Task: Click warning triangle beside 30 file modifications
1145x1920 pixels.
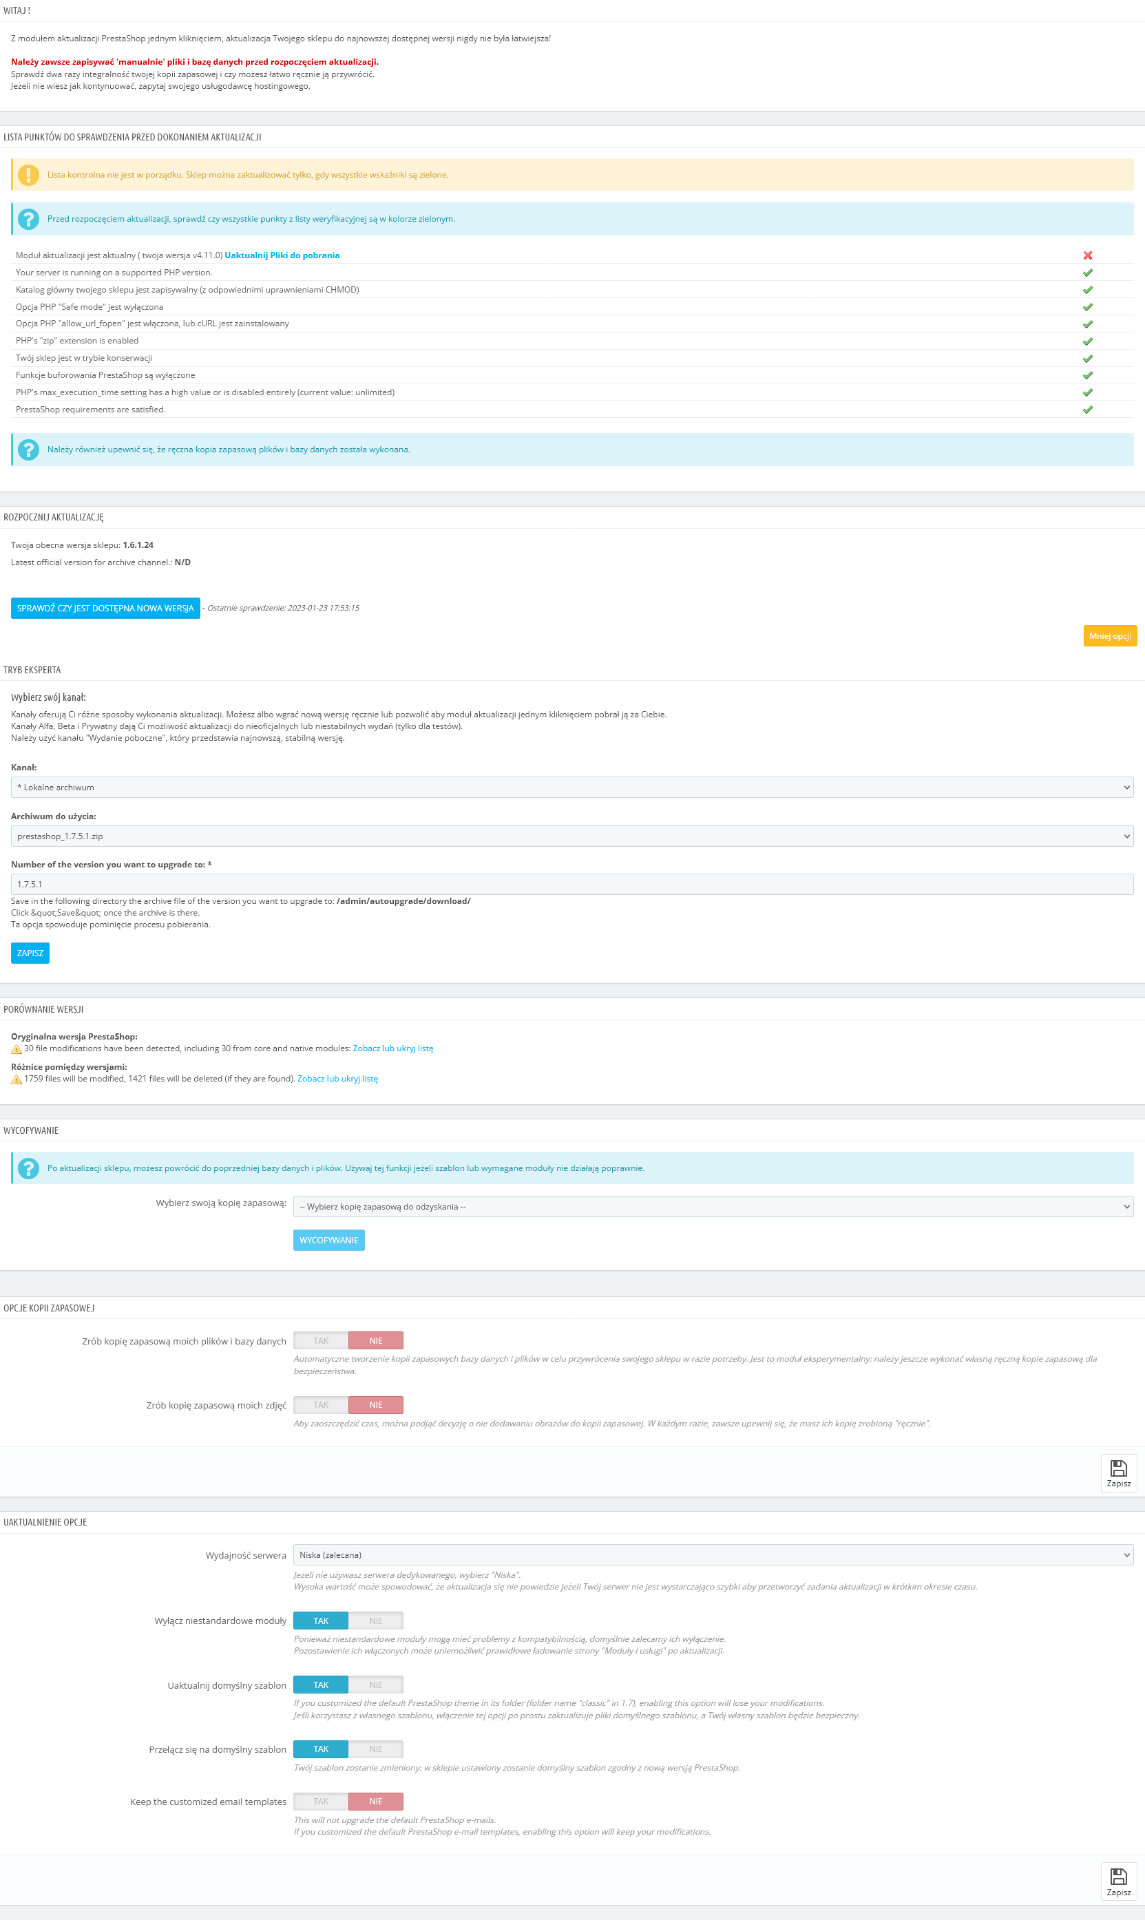Action: [x=16, y=1049]
